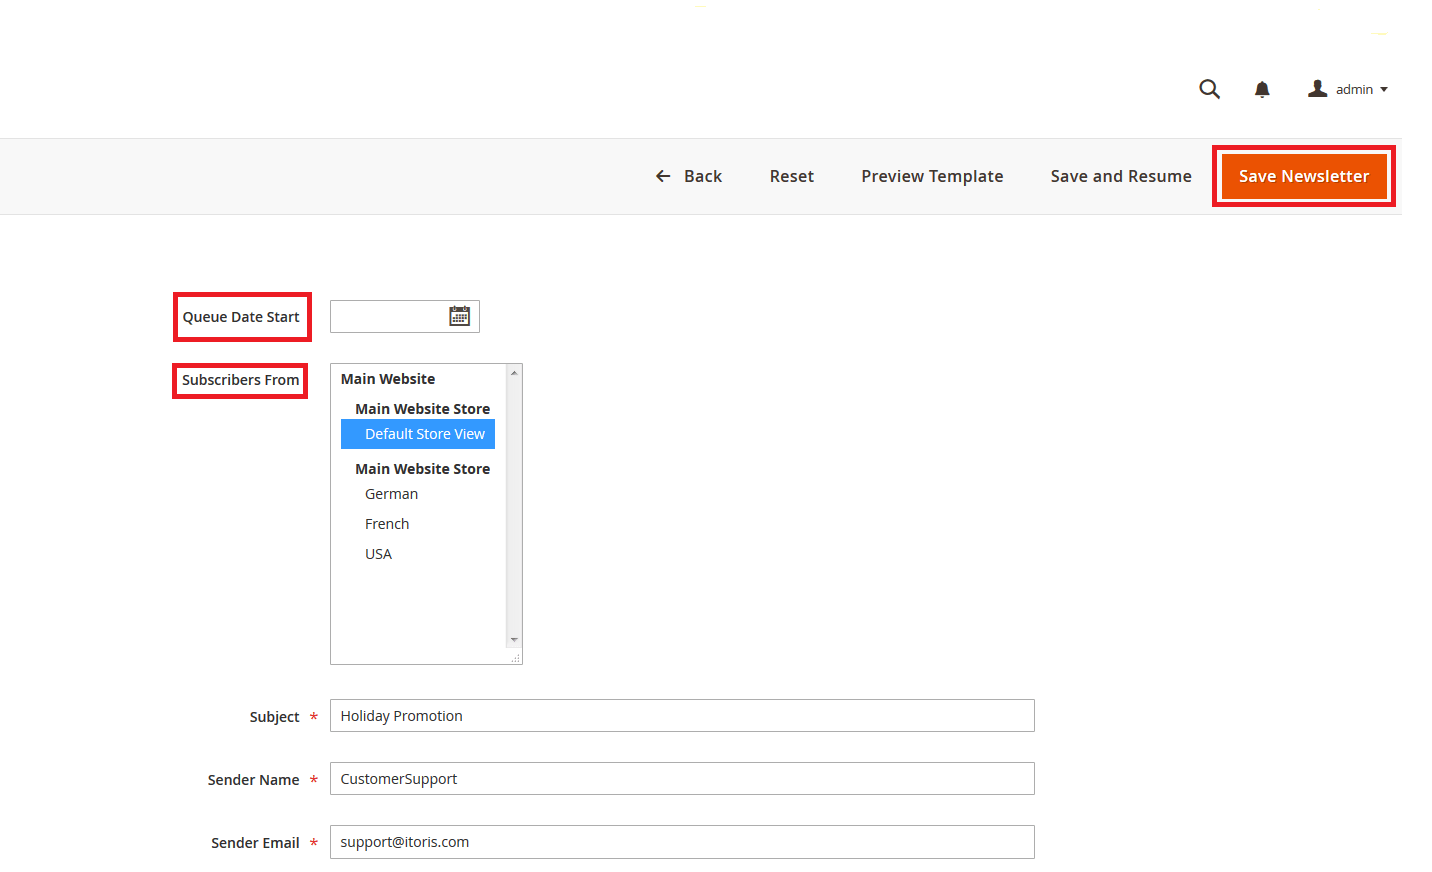Click the Sender Name label
This screenshot has width=1432, height=872.
click(253, 780)
